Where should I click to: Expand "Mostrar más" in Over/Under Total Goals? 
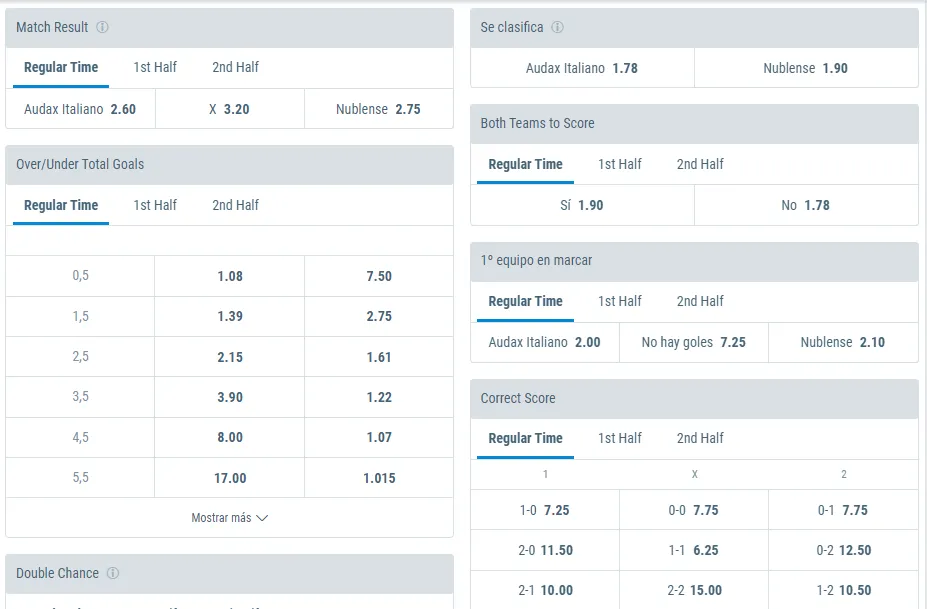[x=229, y=517]
